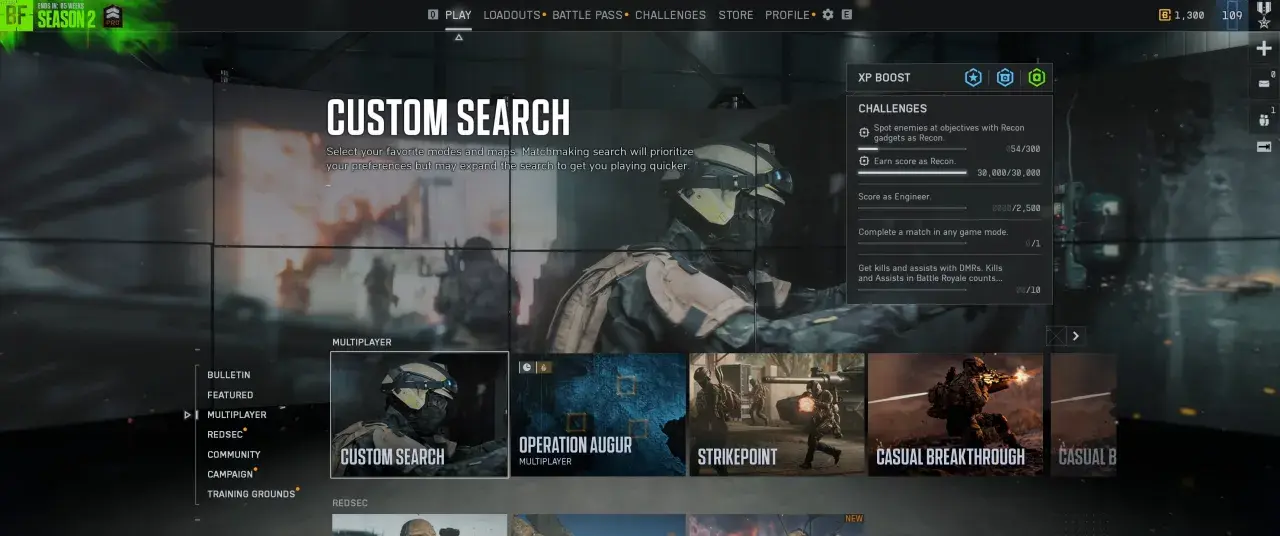Viewport: 1280px width, 536px height.
Task: Click the Recon icon beside Earn score challenge
Action: [x=864, y=161]
